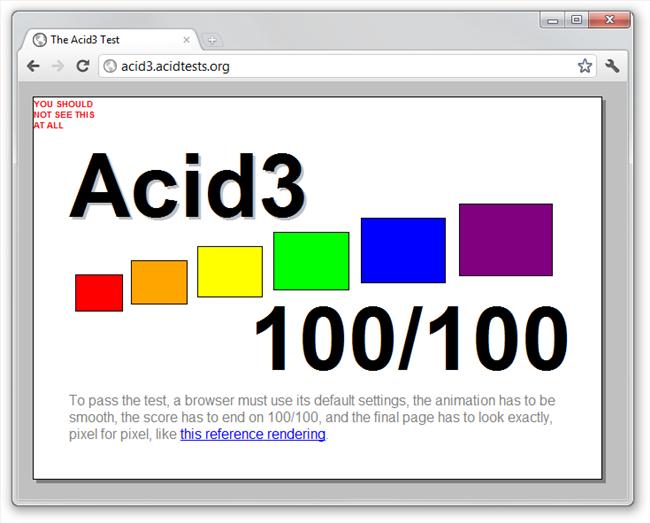The image size is (650, 523).
Task: Maximize the browser window
Action: point(576,19)
